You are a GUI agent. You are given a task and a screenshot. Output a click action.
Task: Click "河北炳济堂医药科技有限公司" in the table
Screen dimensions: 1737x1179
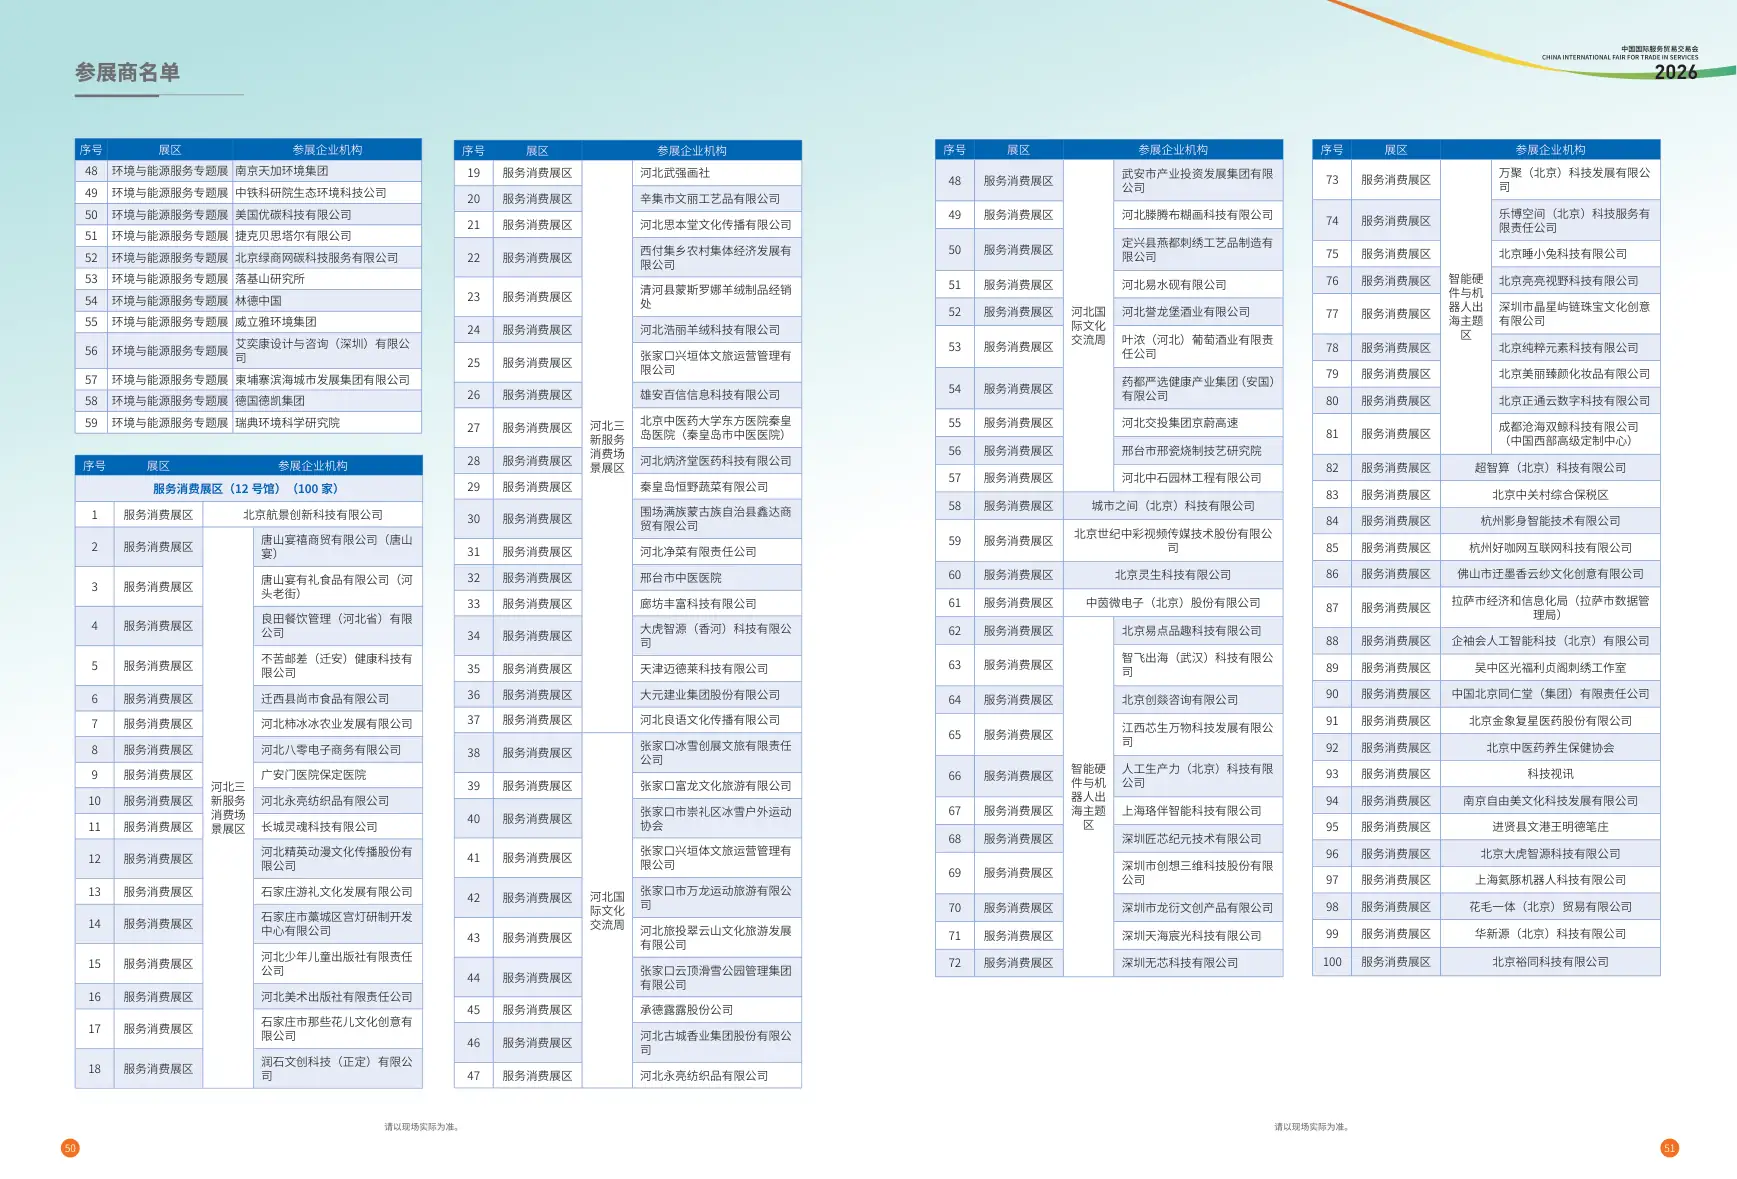click(x=716, y=461)
